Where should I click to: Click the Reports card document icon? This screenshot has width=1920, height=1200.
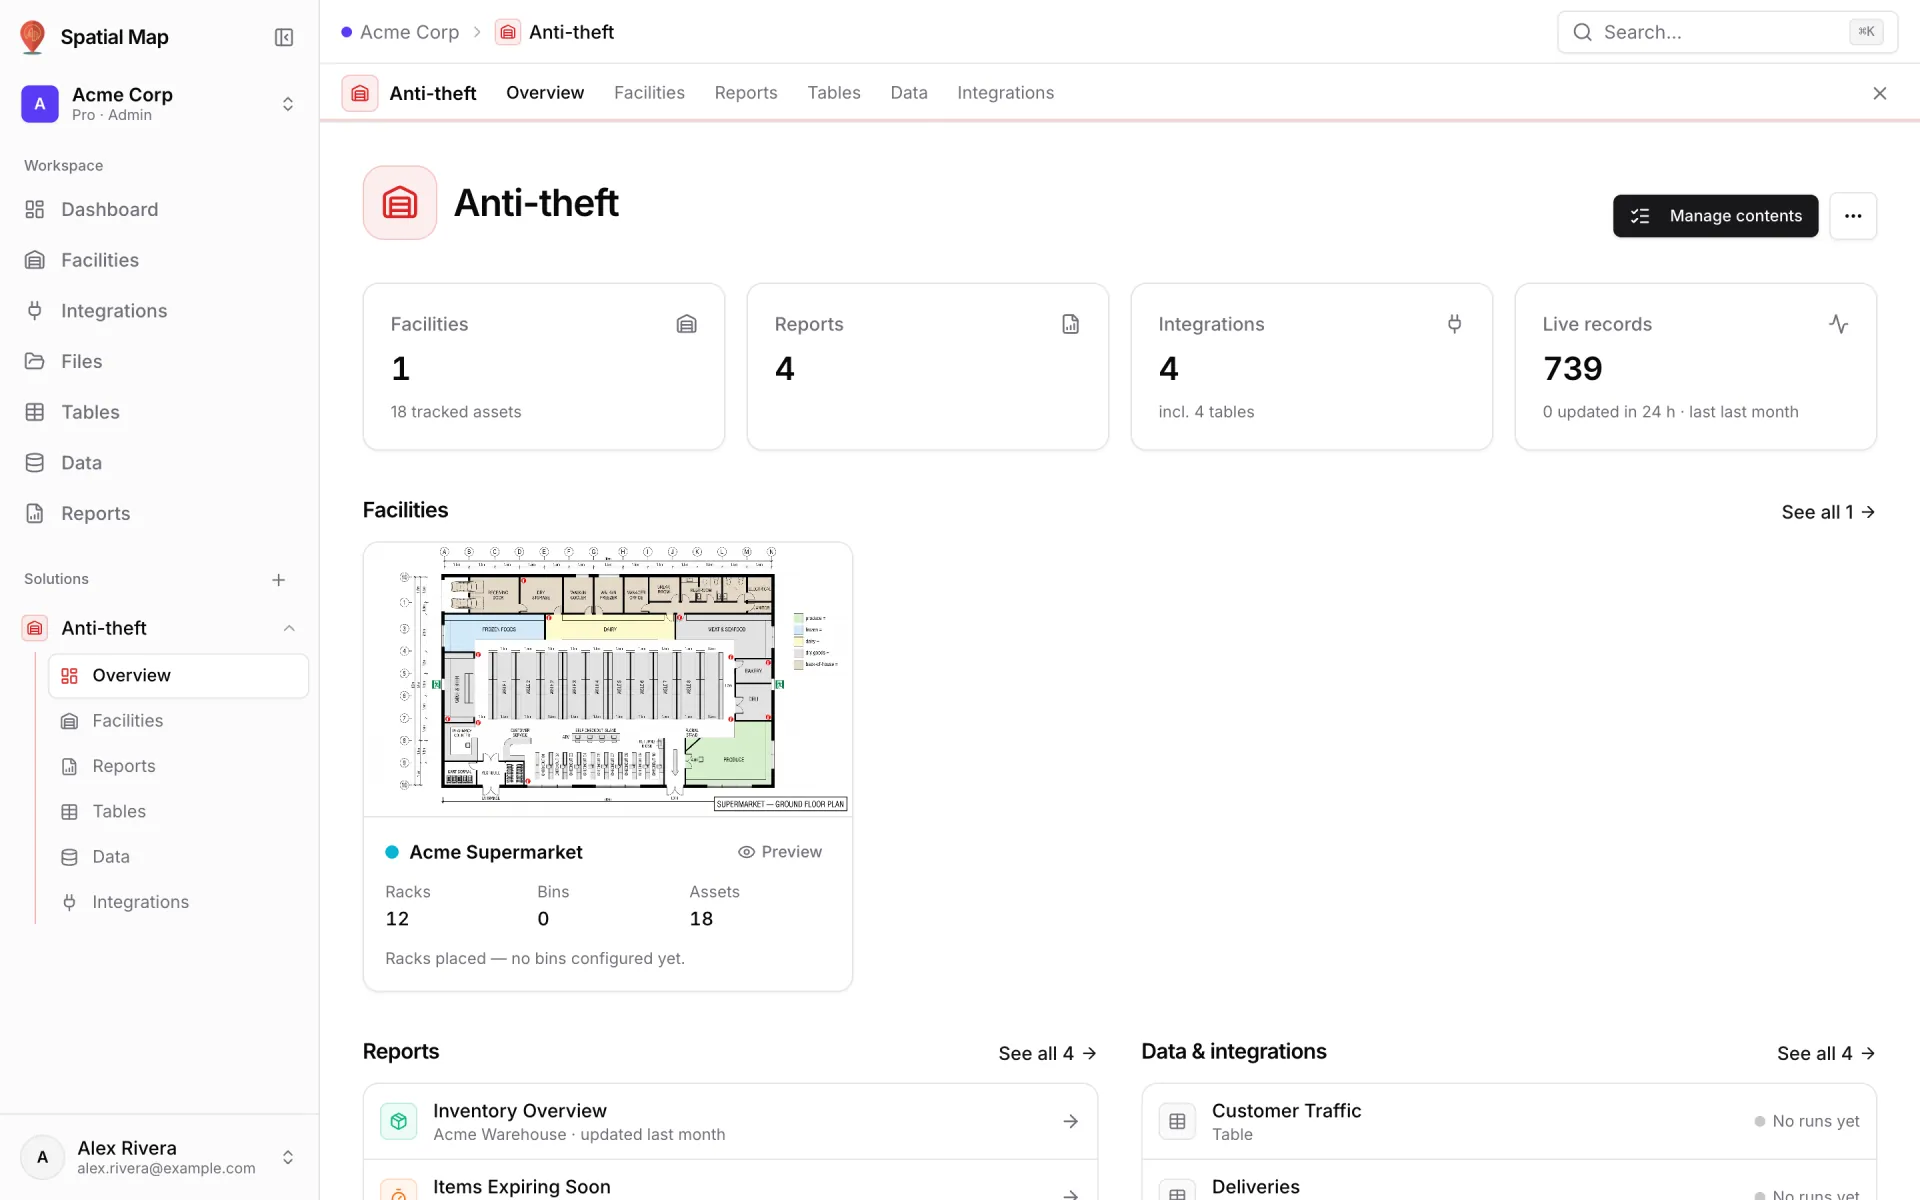[x=1070, y=324]
